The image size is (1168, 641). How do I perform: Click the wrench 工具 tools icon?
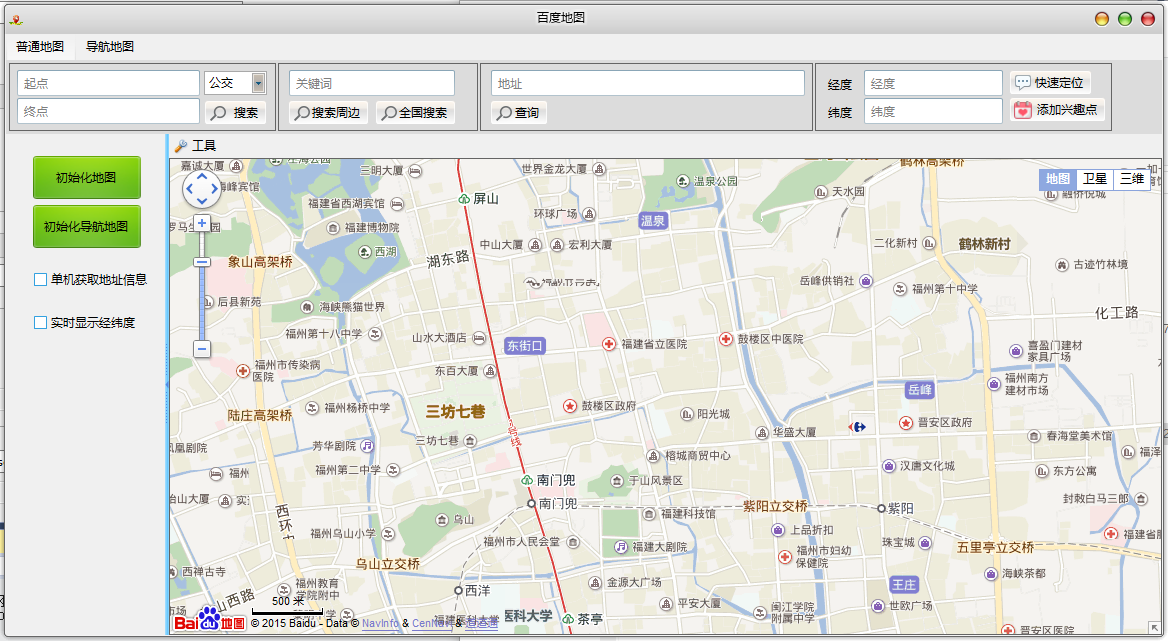click(x=180, y=145)
